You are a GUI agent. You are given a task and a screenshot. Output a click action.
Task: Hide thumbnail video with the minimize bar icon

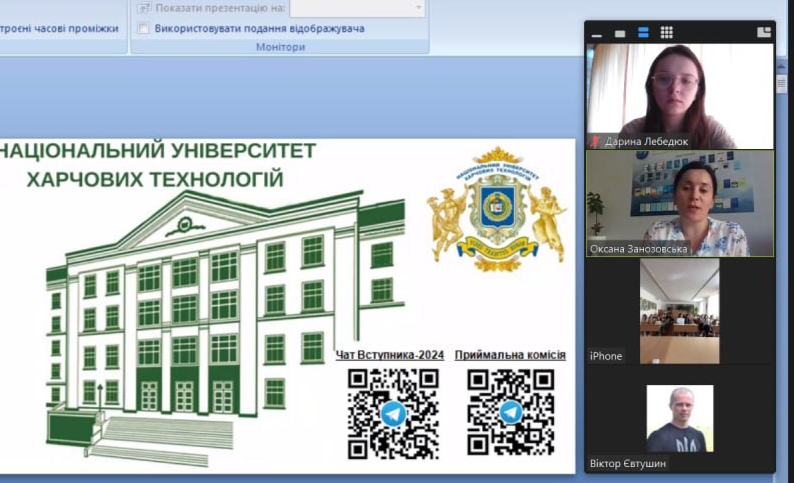point(597,34)
